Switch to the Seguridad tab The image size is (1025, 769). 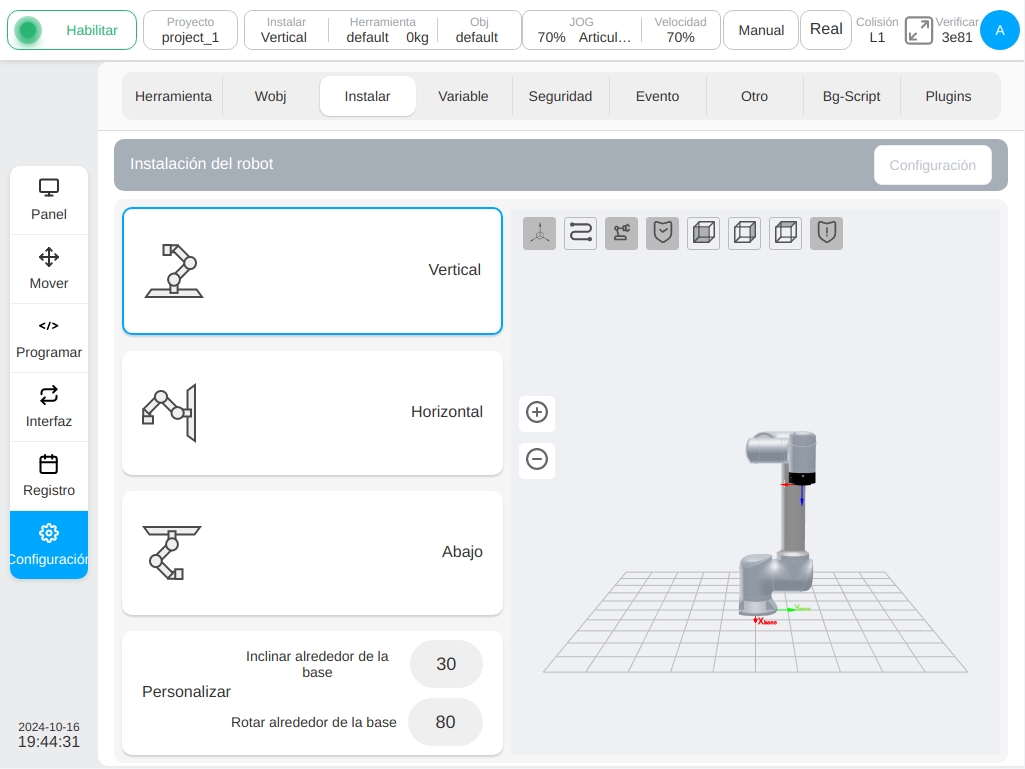pyautogui.click(x=560, y=96)
